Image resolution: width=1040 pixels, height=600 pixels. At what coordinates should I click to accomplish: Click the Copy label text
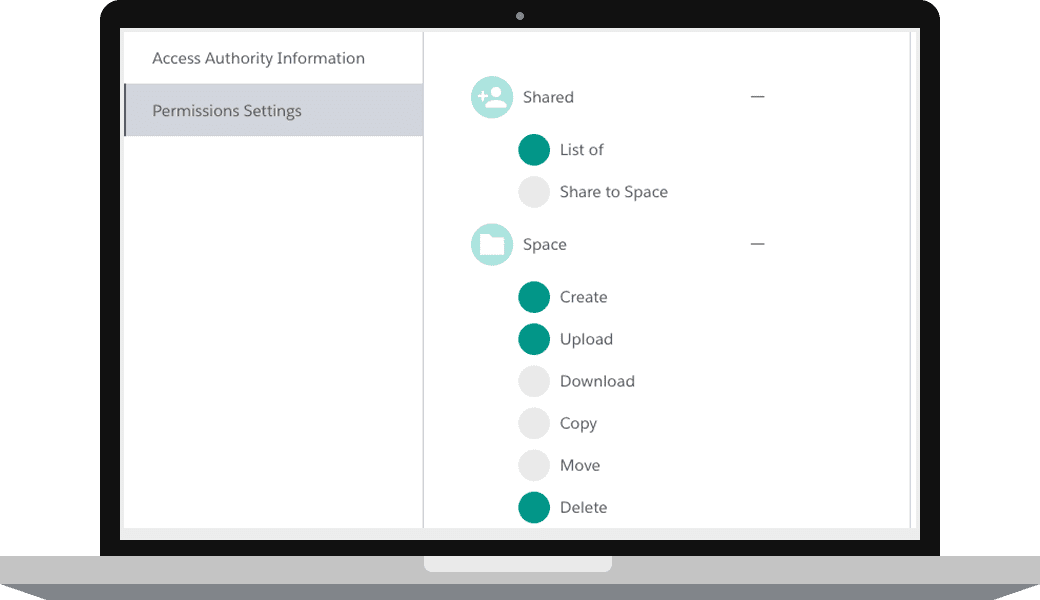(578, 424)
